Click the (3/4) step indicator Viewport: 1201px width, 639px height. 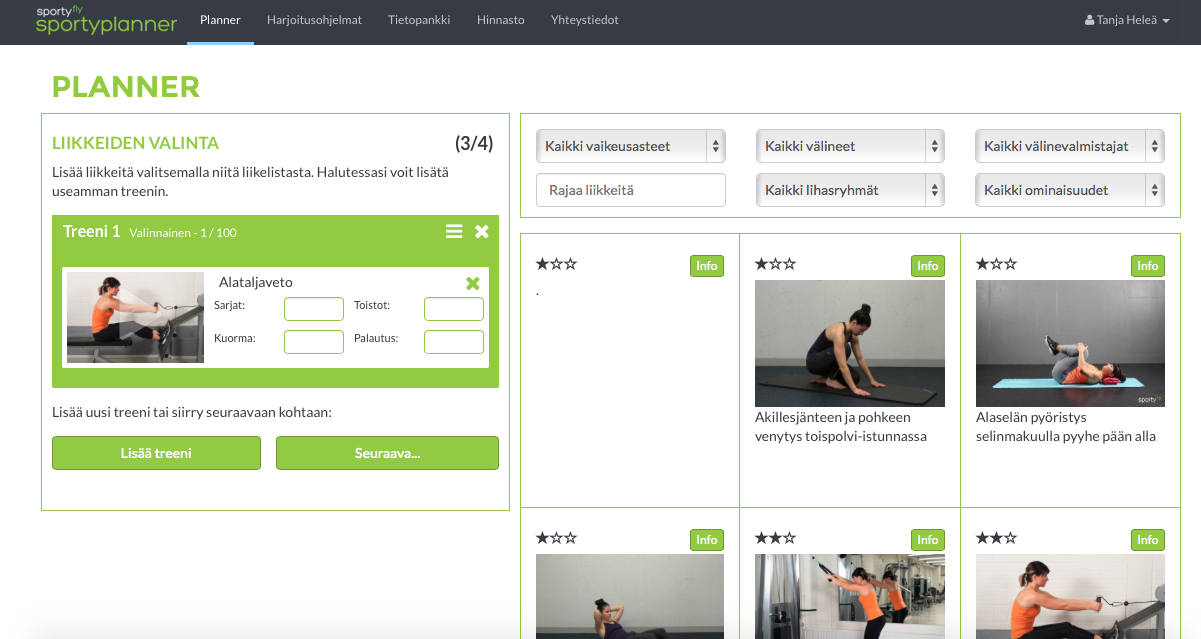tap(474, 143)
